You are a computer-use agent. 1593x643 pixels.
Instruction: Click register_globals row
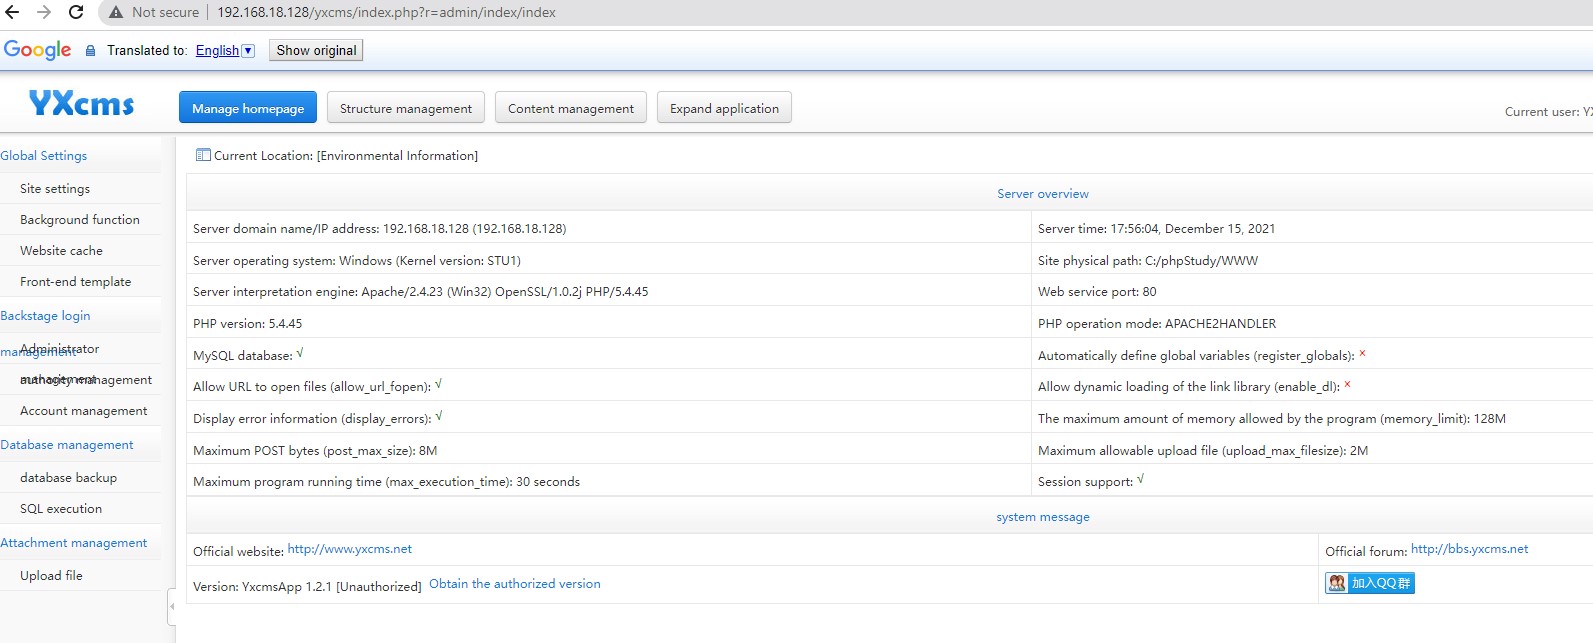click(x=1312, y=355)
